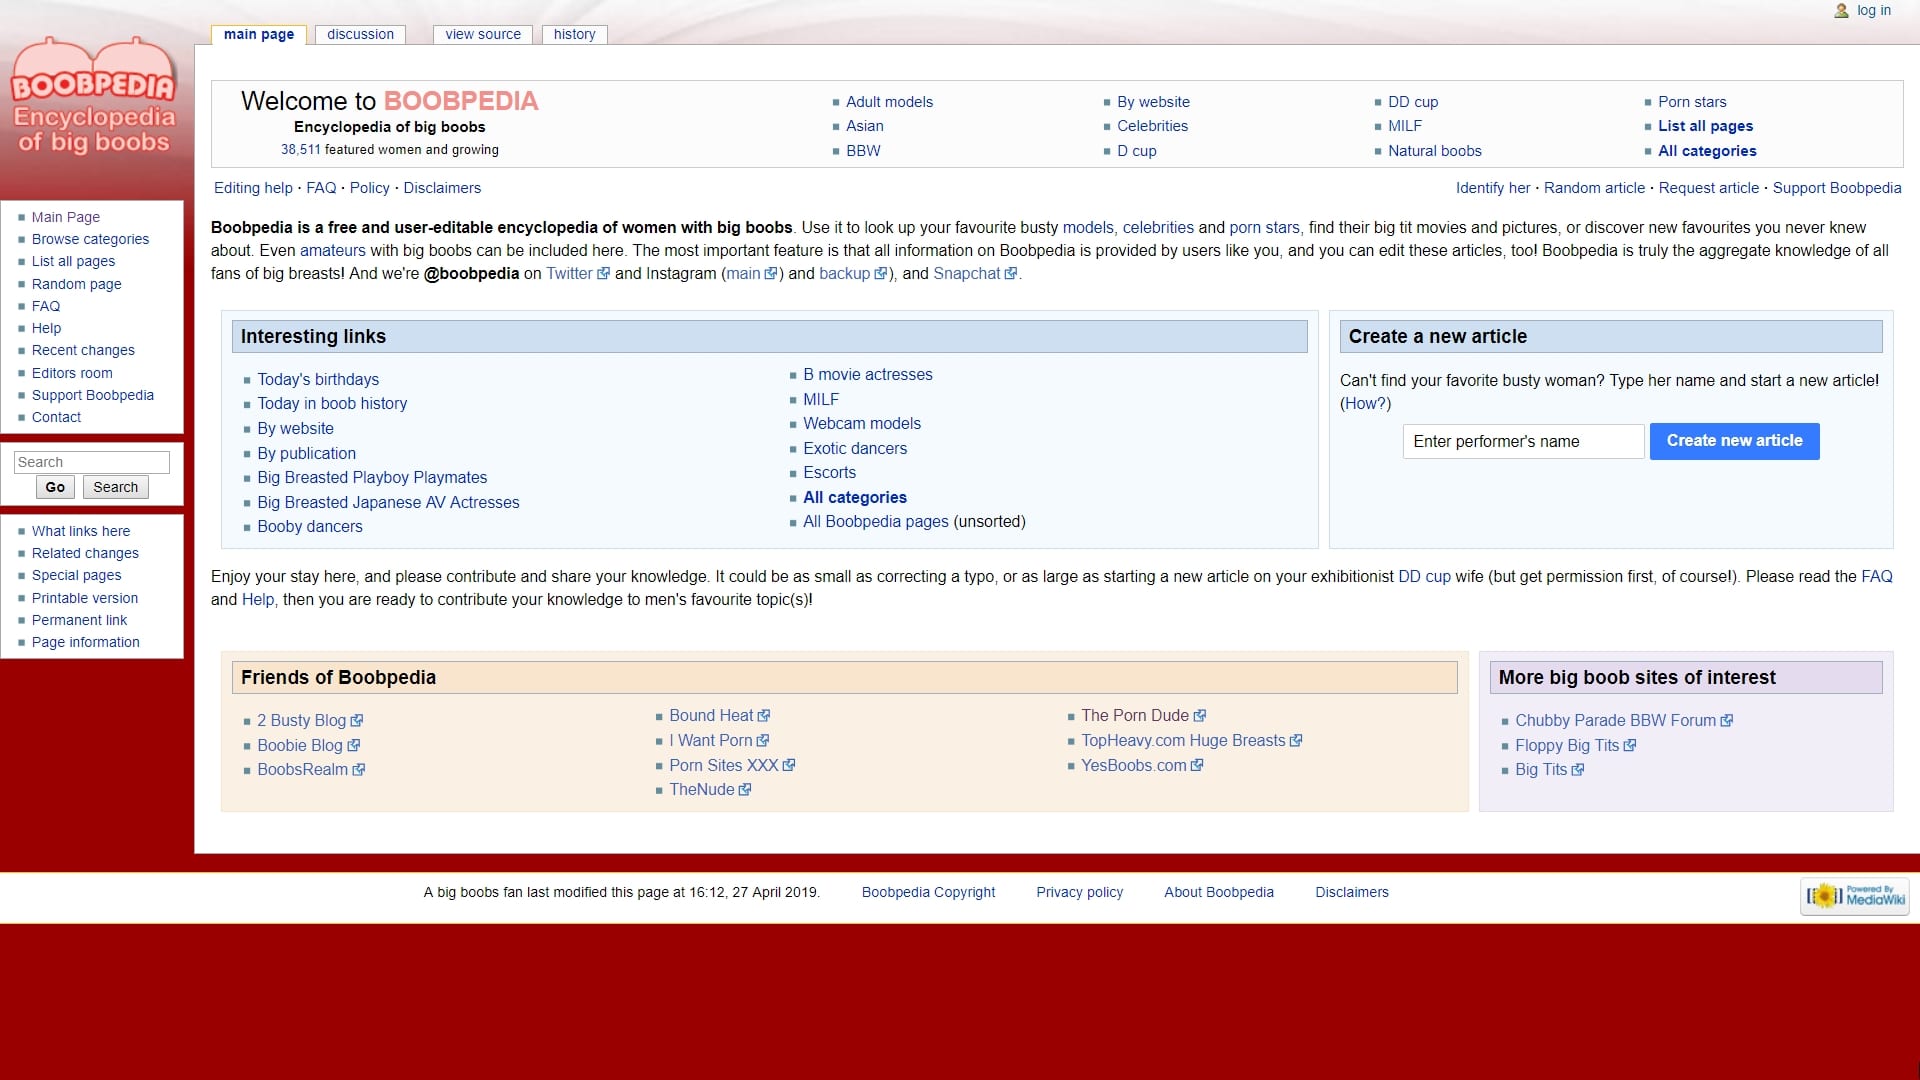1920x1080 pixels.
Task: Click the user icon beside log in
Action: (1841, 11)
